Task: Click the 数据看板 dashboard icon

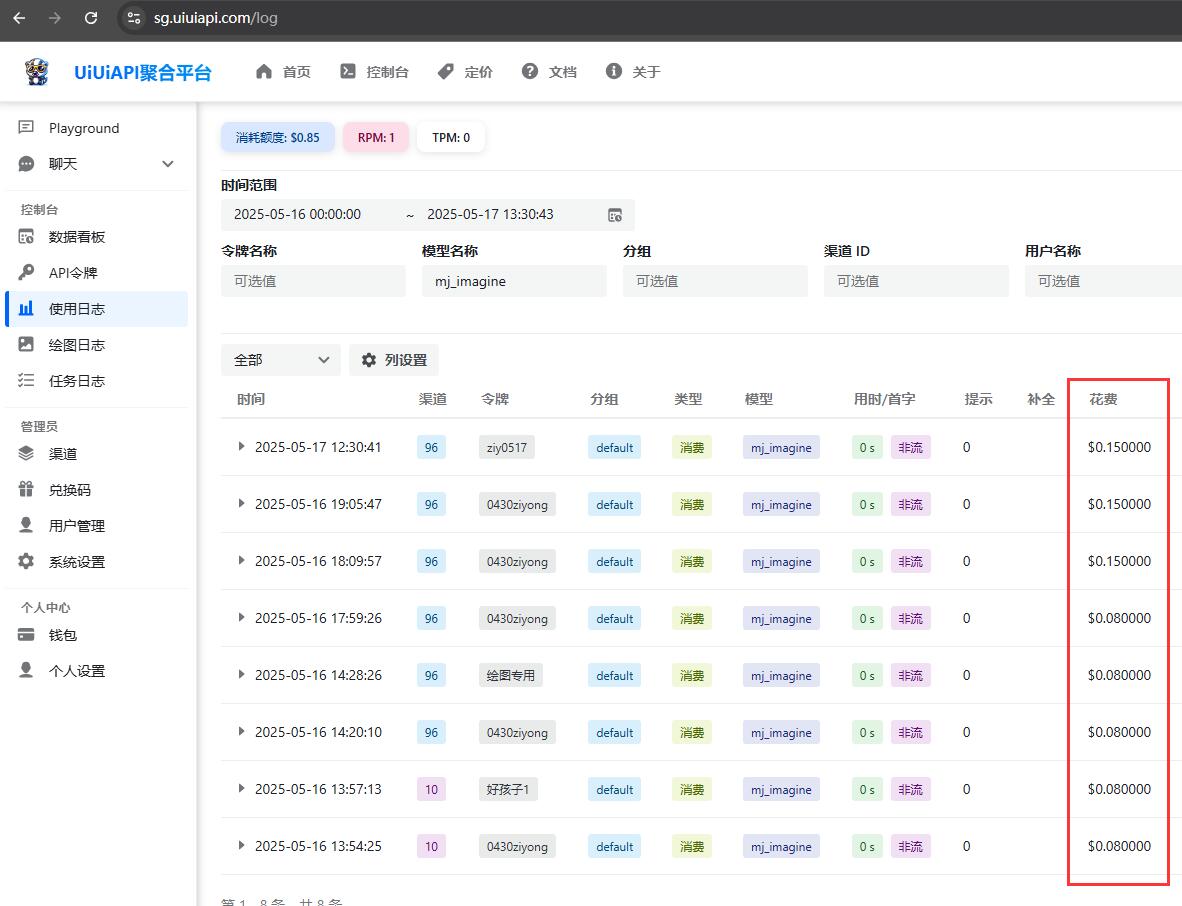Action: click(x=26, y=237)
